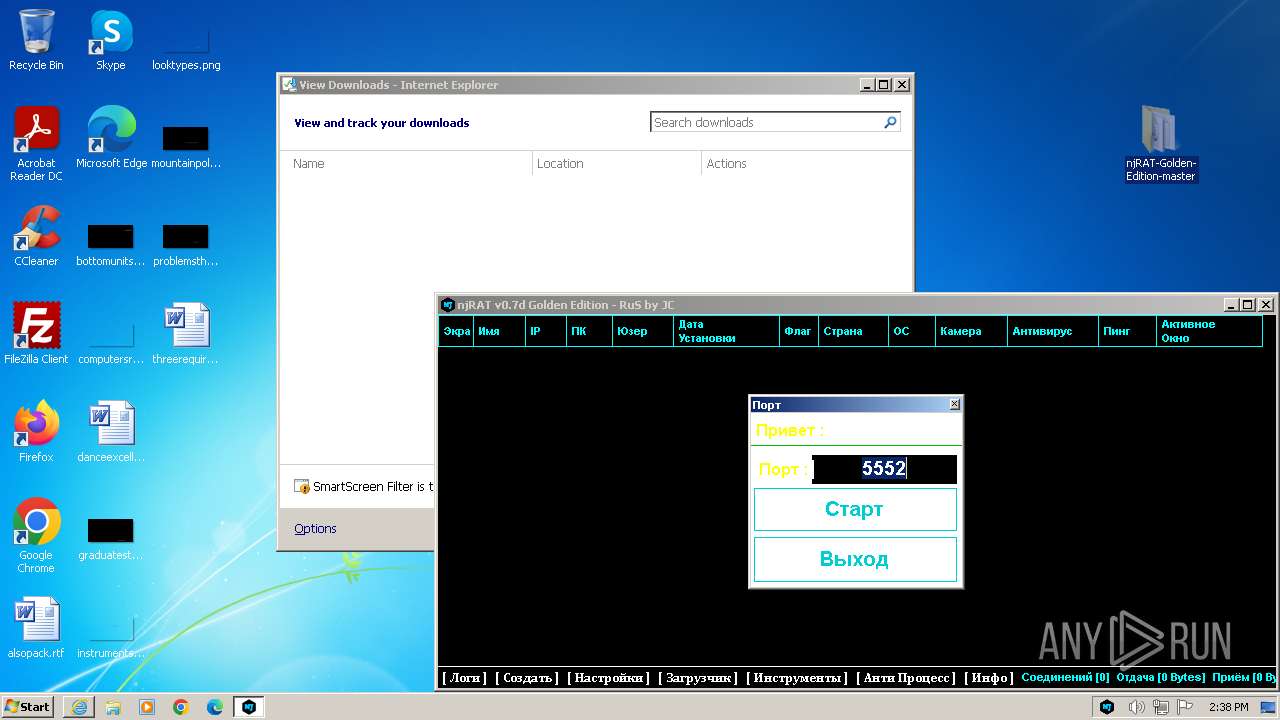
Task: Open the Recycle Bin desktop icon
Action: pos(36,40)
